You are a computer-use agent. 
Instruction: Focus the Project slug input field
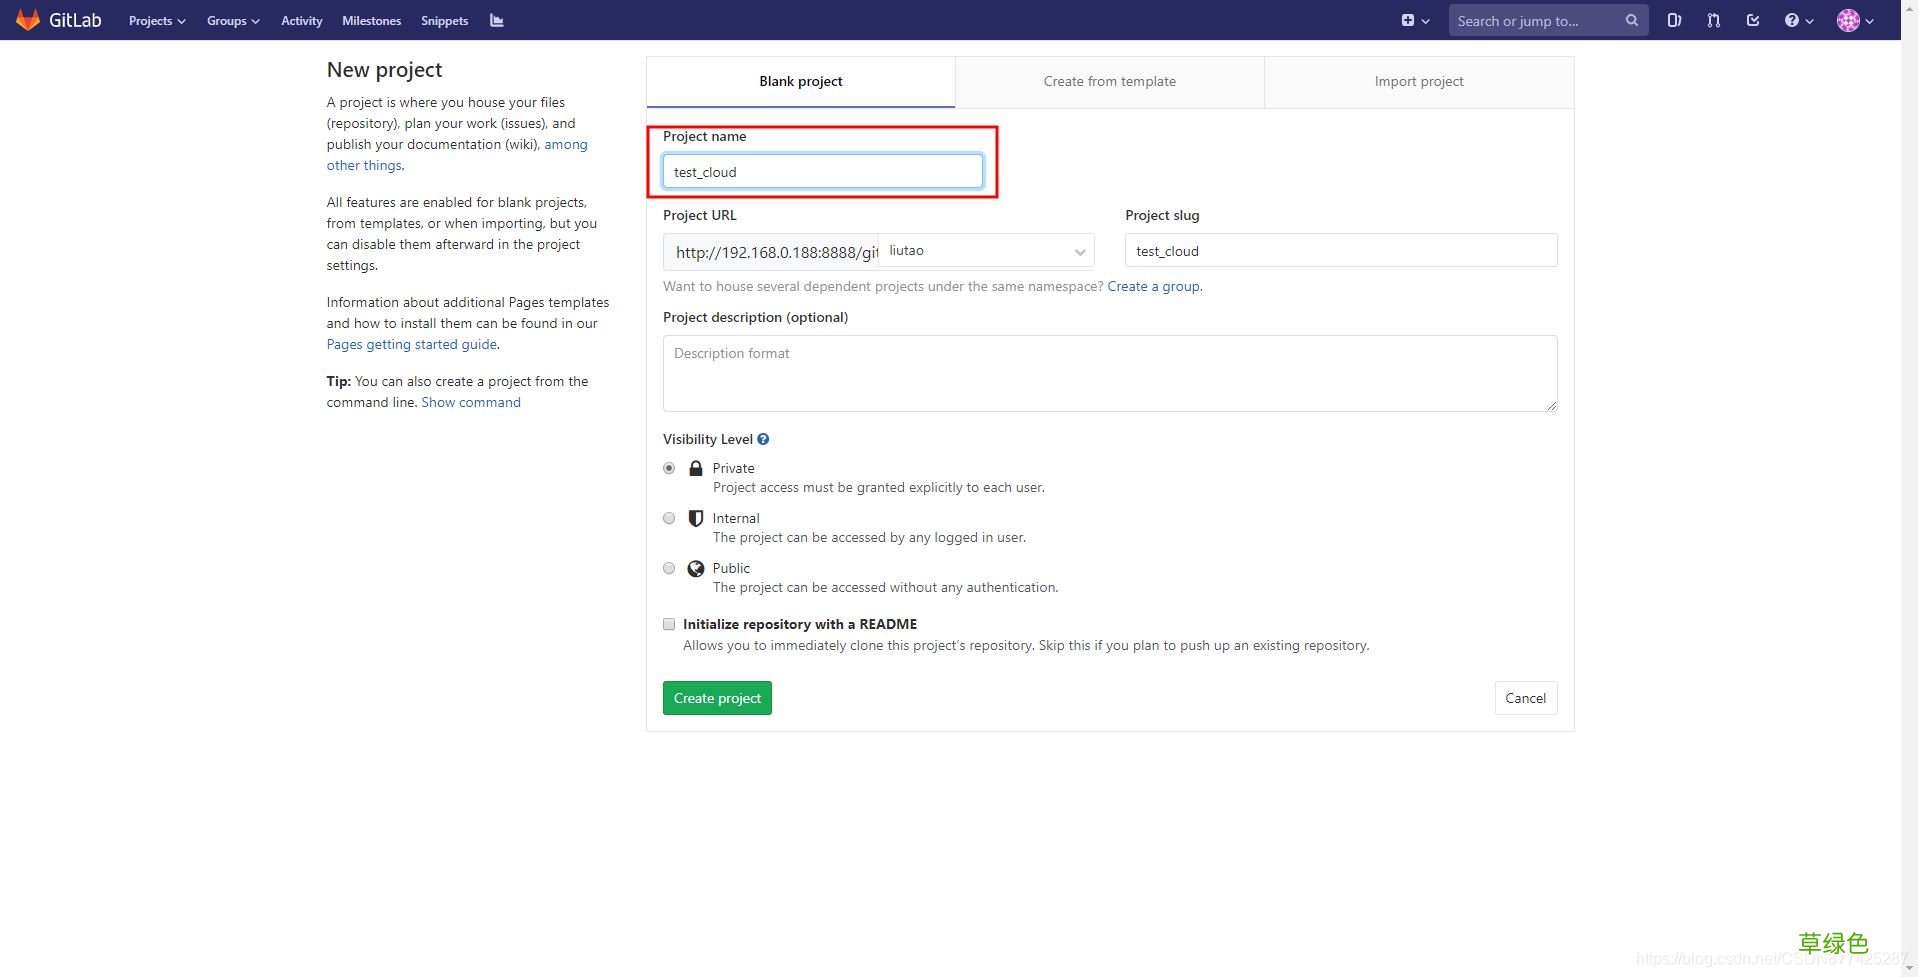pyautogui.click(x=1341, y=250)
